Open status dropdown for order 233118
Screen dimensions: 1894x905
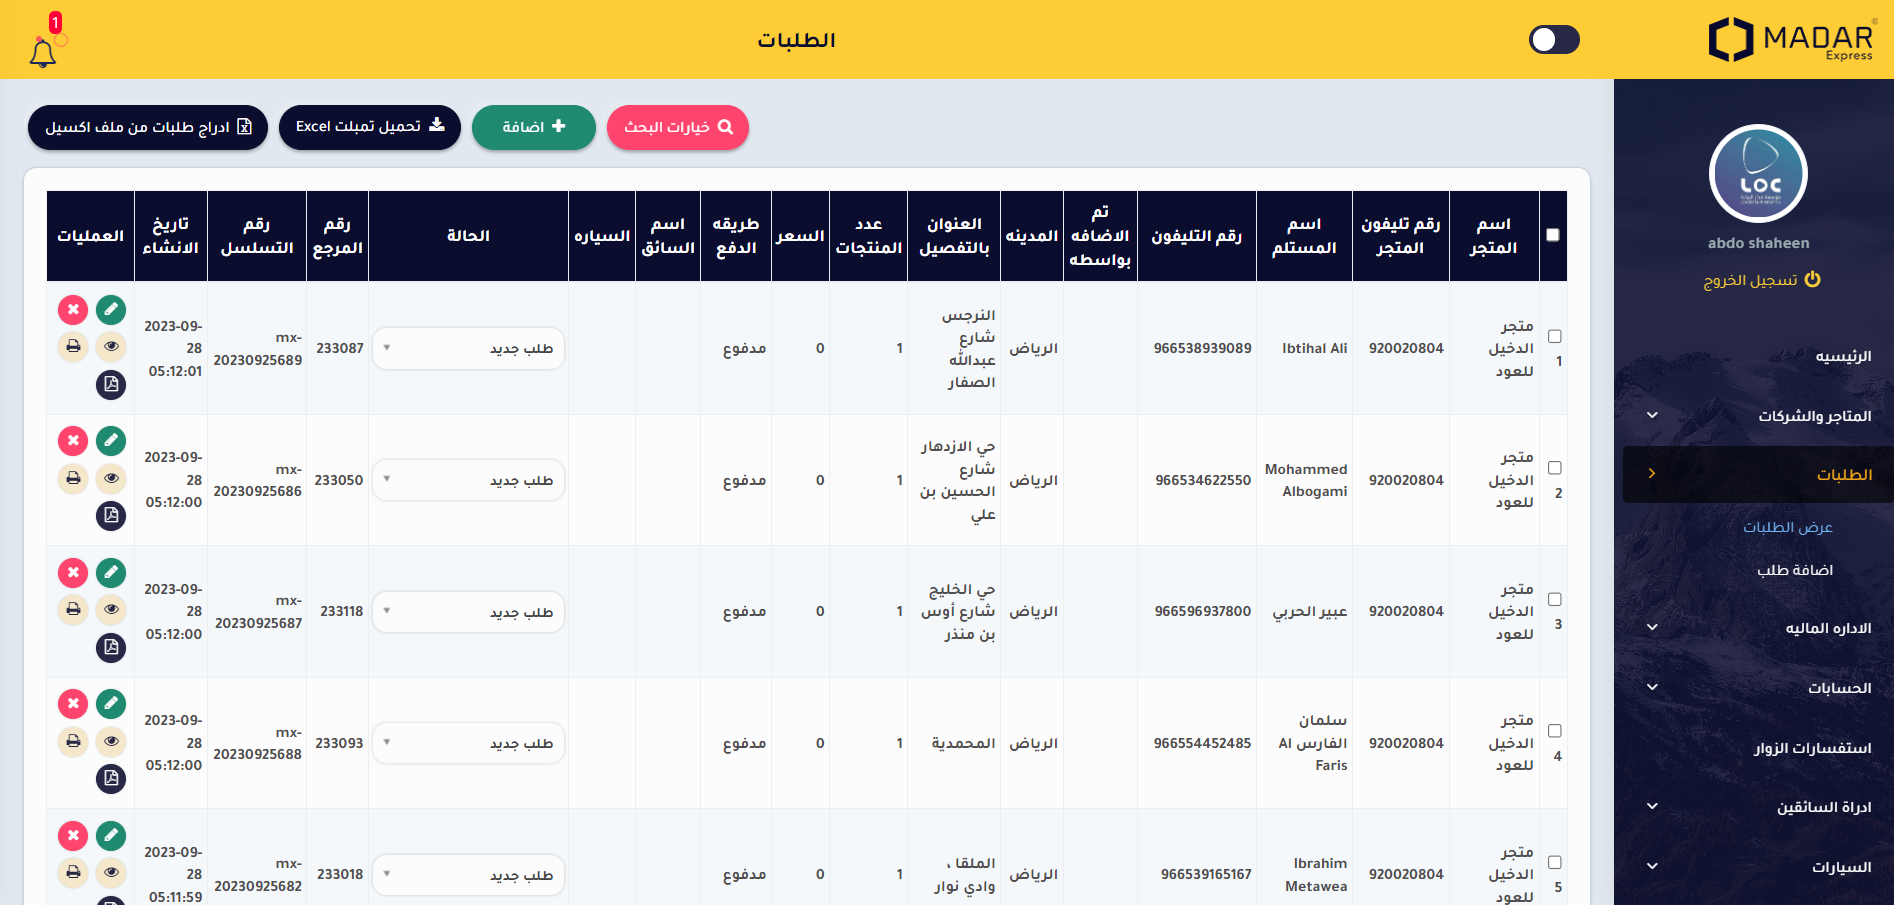coord(468,612)
